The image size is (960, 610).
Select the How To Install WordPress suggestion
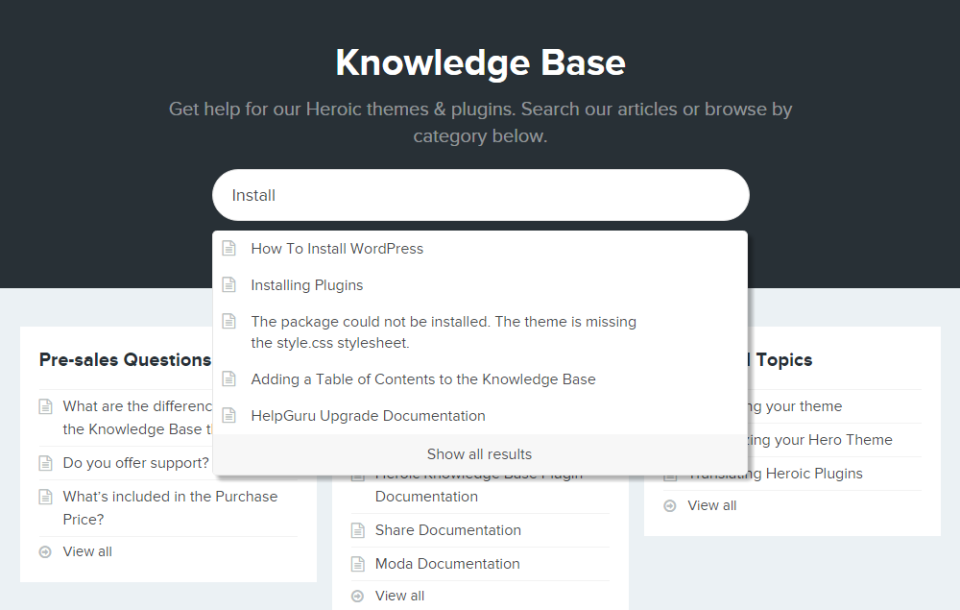[336, 248]
